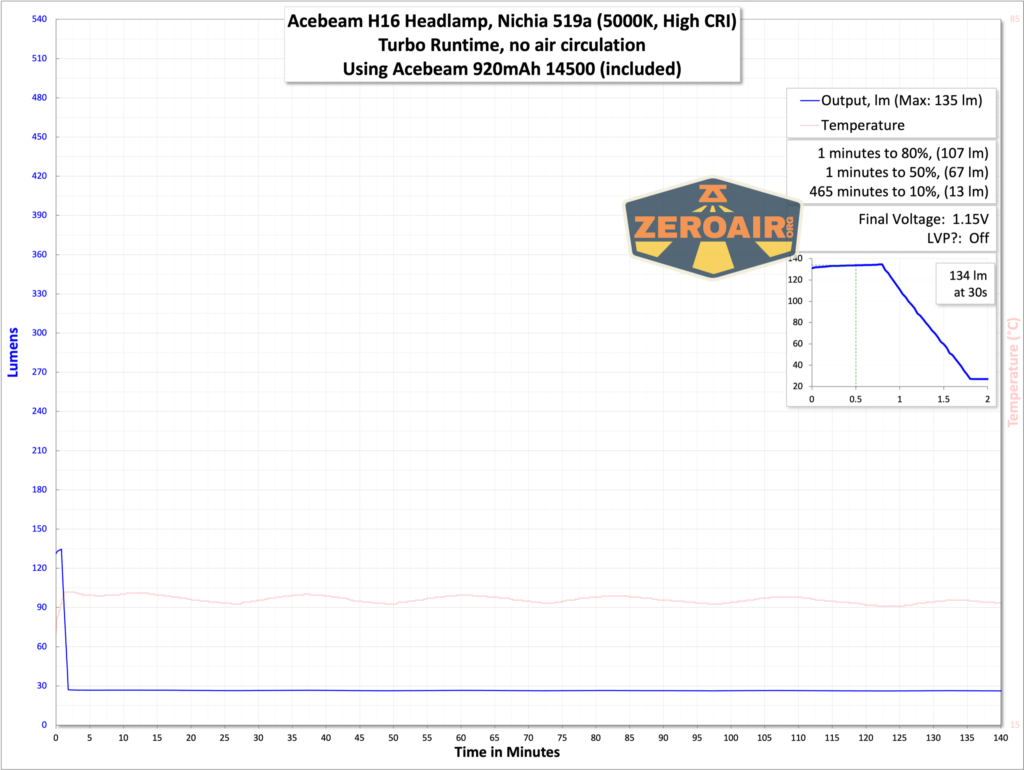This screenshot has width=1024, height=770.
Task: Select the chart title mentioning Acebeam H16 Headlamp
Action: (512, 19)
